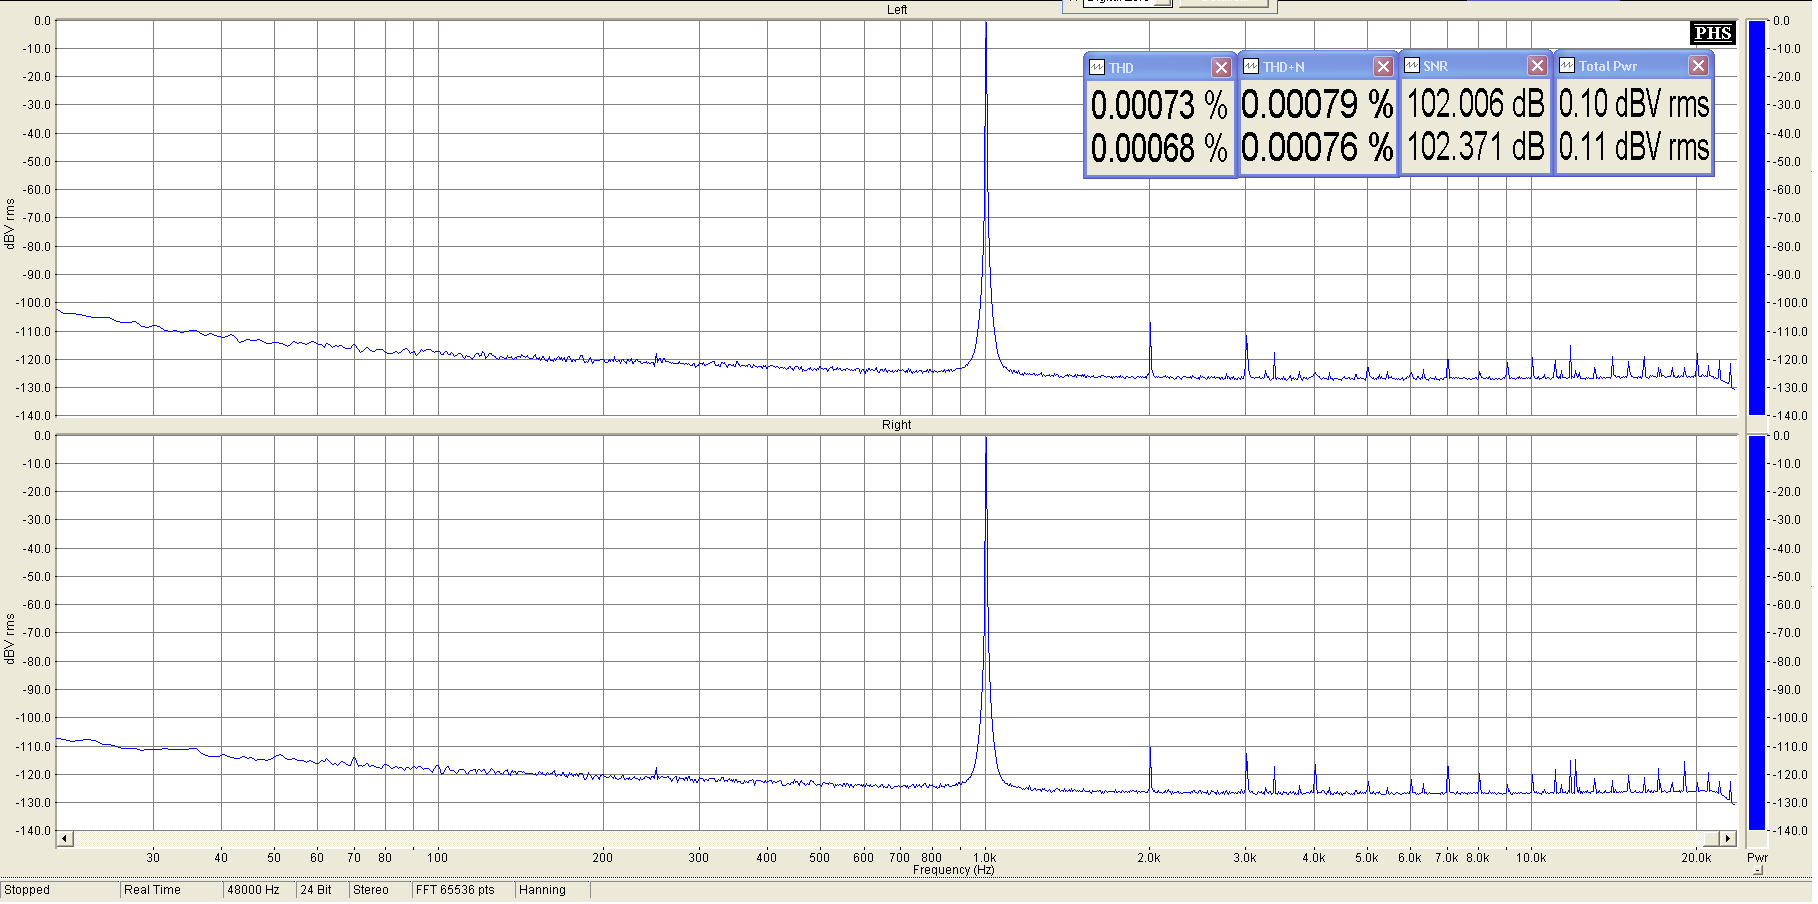The image size is (1818, 904).
Task: Click the Hanning window status field
Action: click(x=551, y=890)
